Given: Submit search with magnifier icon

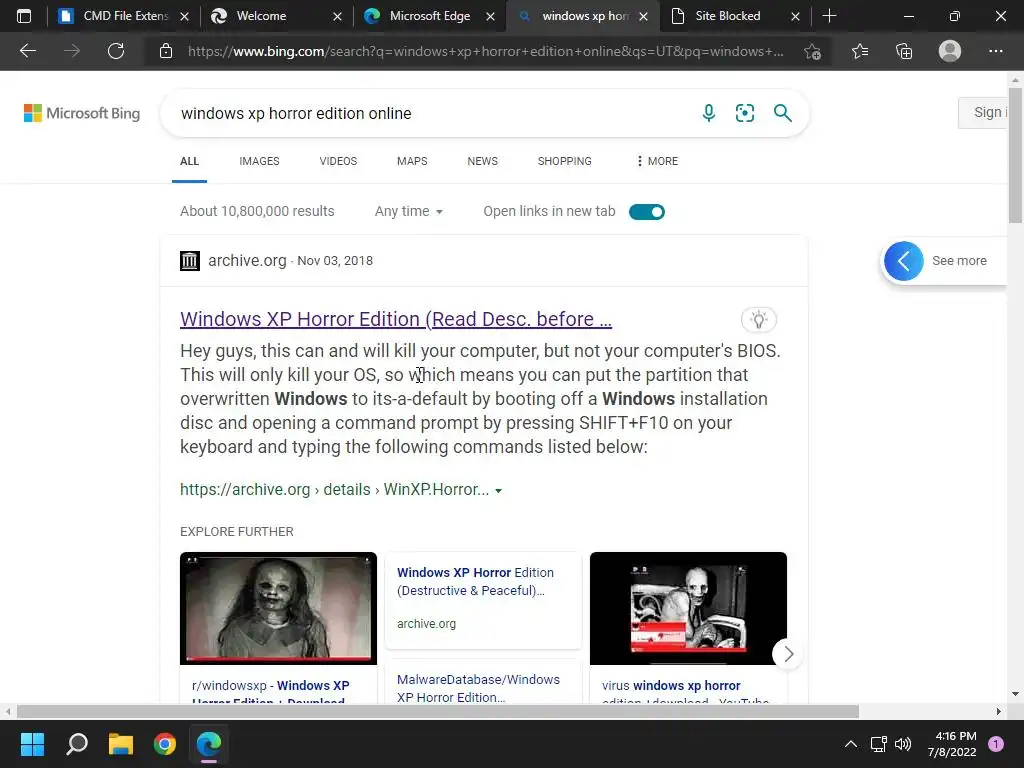Looking at the screenshot, I should [782, 113].
